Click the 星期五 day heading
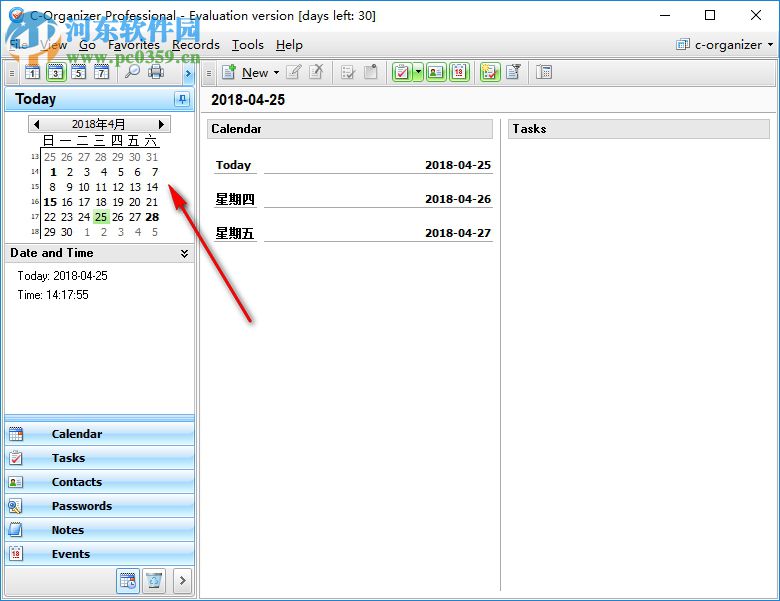780x601 pixels. [x=235, y=233]
